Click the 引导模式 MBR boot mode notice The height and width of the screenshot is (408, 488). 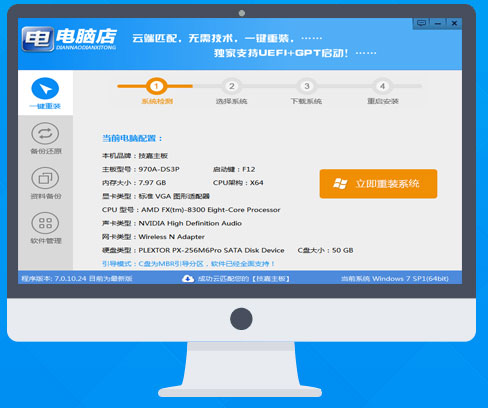pyautogui.click(x=188, y=264)
